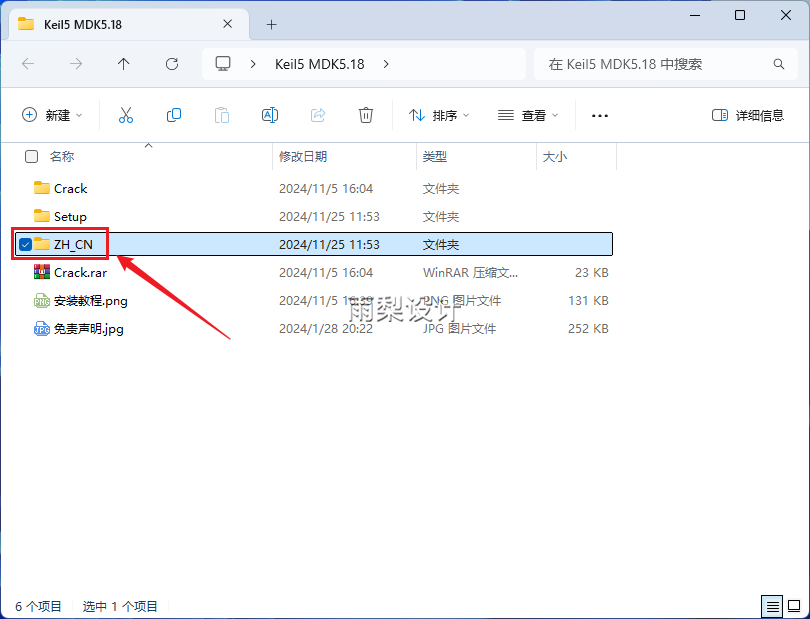Image resolution: width=810 pixels, height=619 pixels.
Task: Check the select-all checkbox above the name column
Action: click(x=29, y=157)
